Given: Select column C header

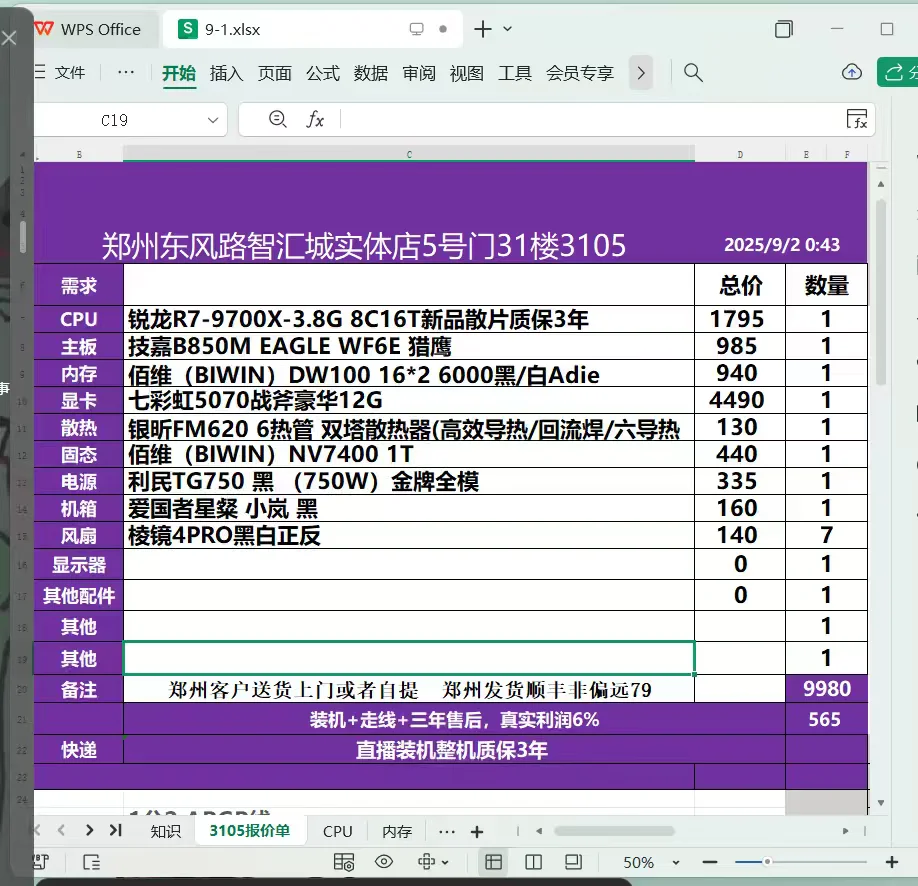Looking at the screenshot, I should (x=409, y=155).
